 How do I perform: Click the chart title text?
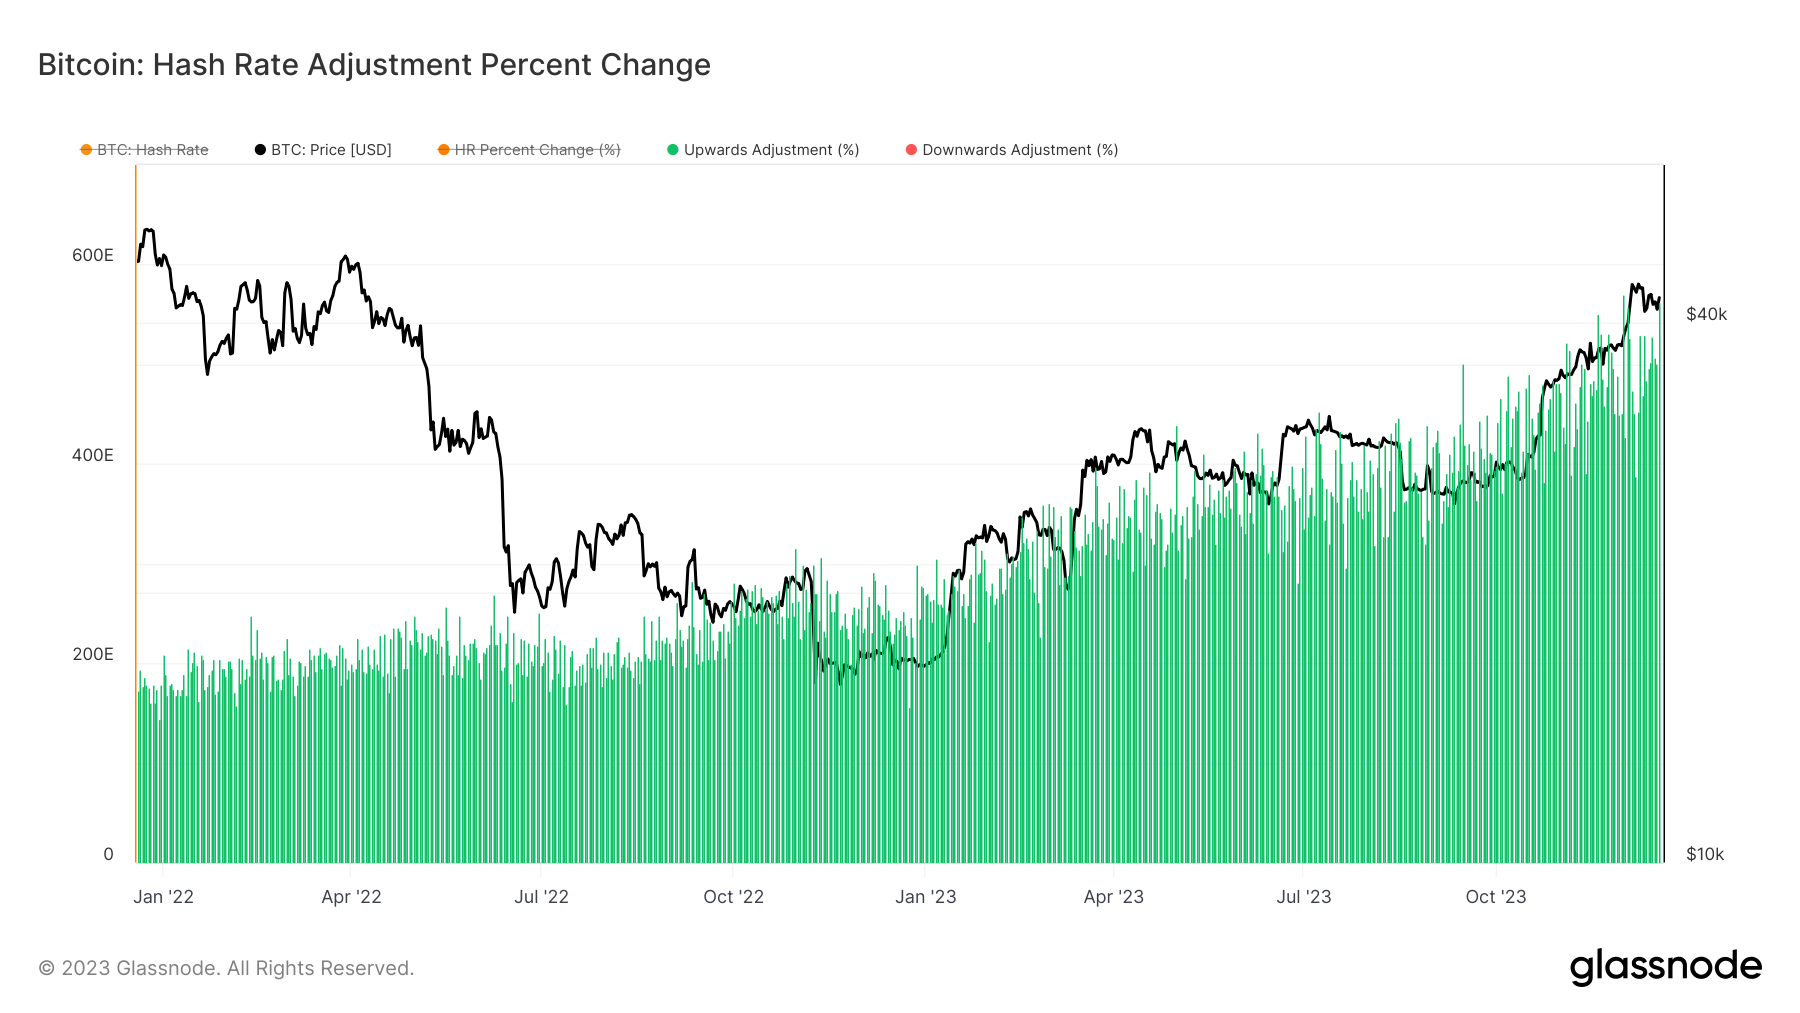pos(374,65)
